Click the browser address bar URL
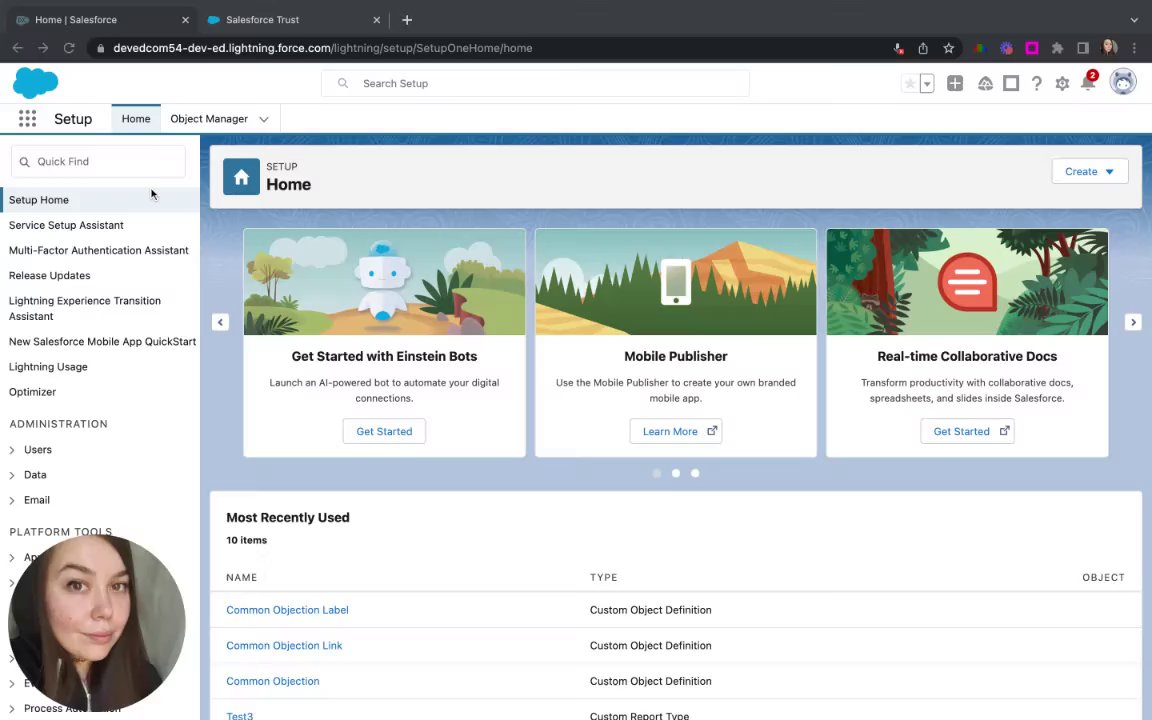This screenshot has height=720, width=1152. [x=323, y=48]
